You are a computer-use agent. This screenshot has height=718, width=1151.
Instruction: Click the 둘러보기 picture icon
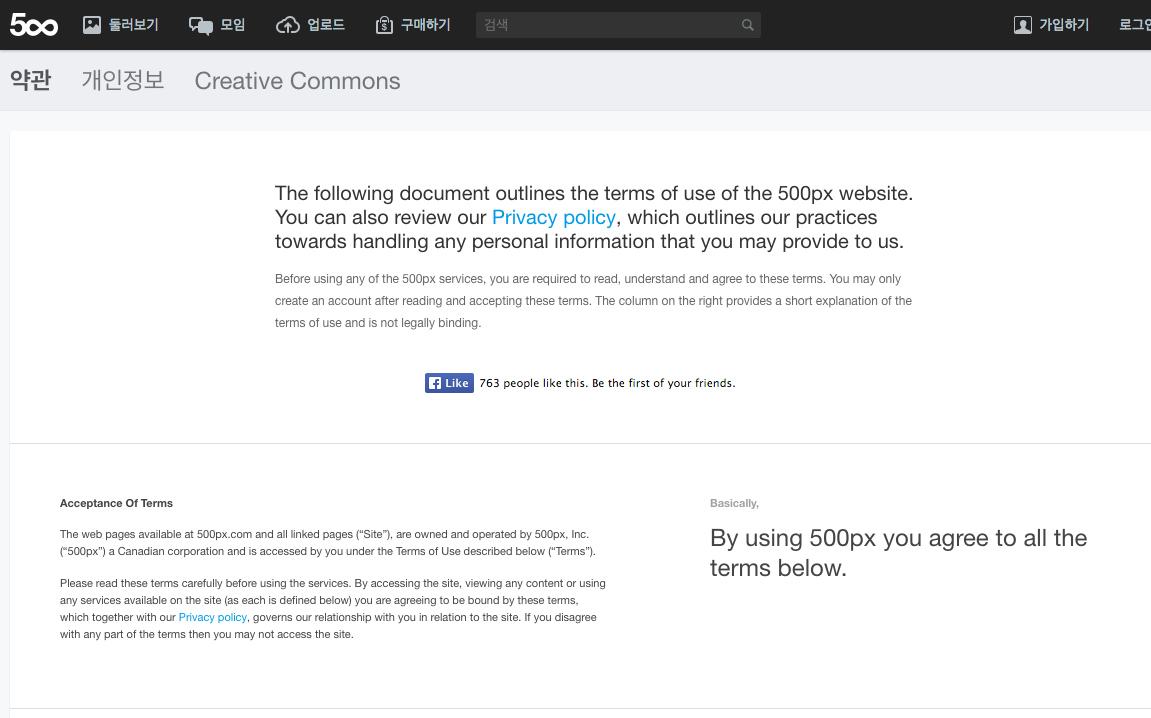pyautogui.click(x=92, y=25)
